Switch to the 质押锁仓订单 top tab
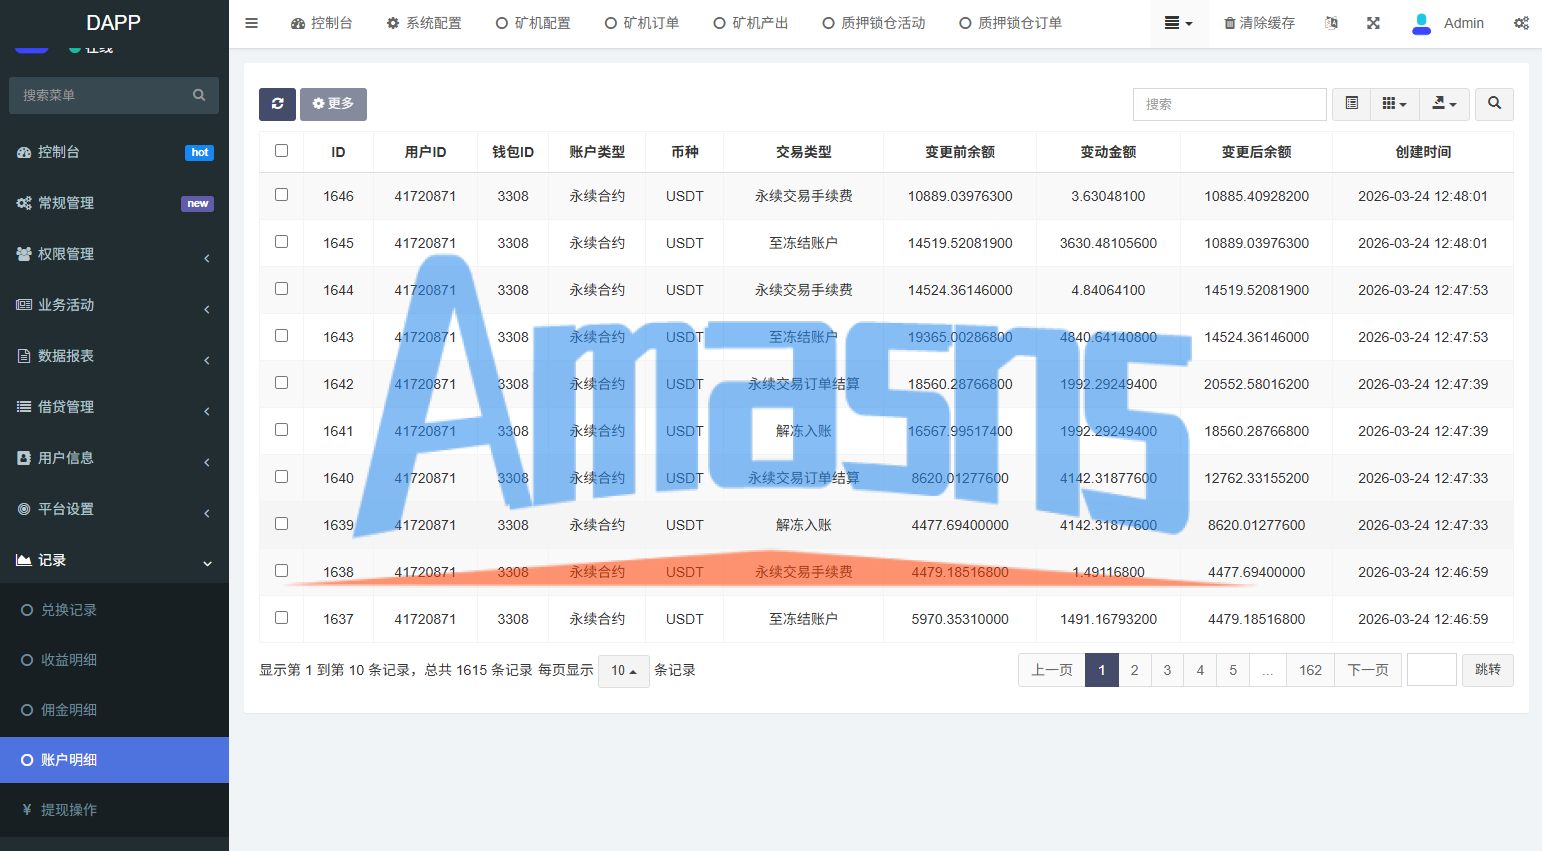The width and height of the screenshot is (1542, 851). pos(1011,23)
